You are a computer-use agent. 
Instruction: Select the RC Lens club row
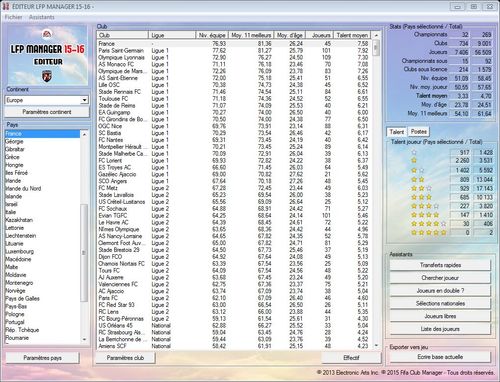pos(234,312)
